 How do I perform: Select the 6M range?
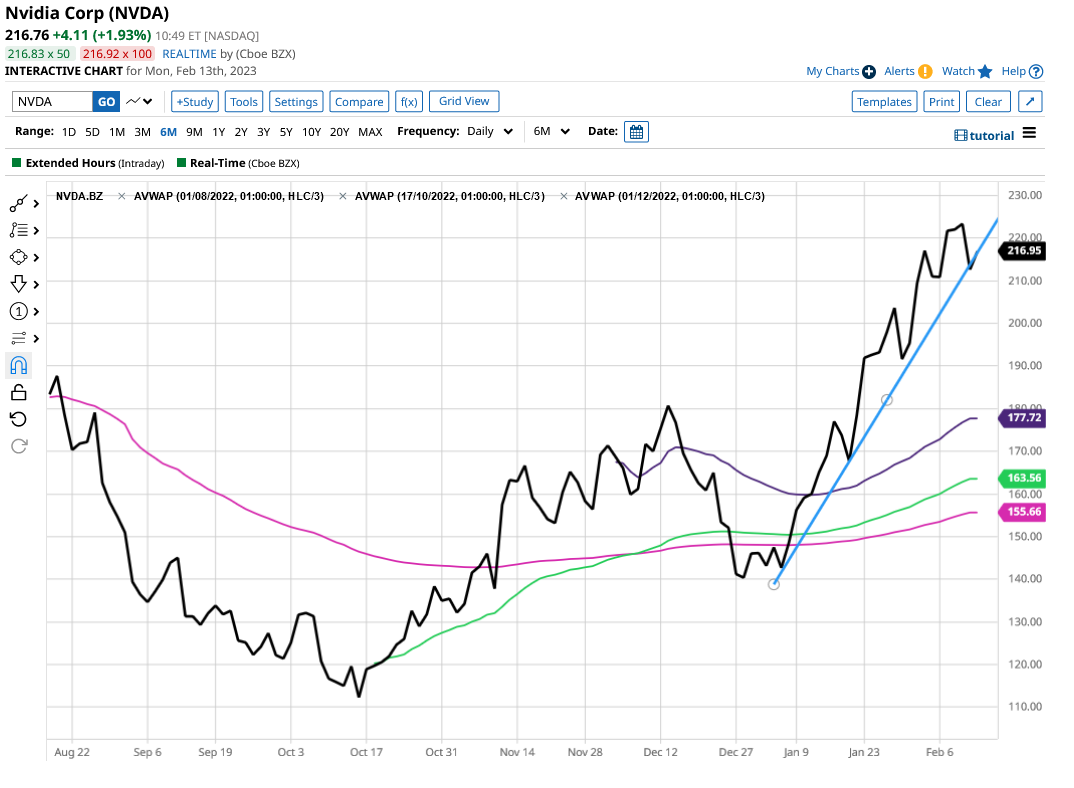point(168,132)
